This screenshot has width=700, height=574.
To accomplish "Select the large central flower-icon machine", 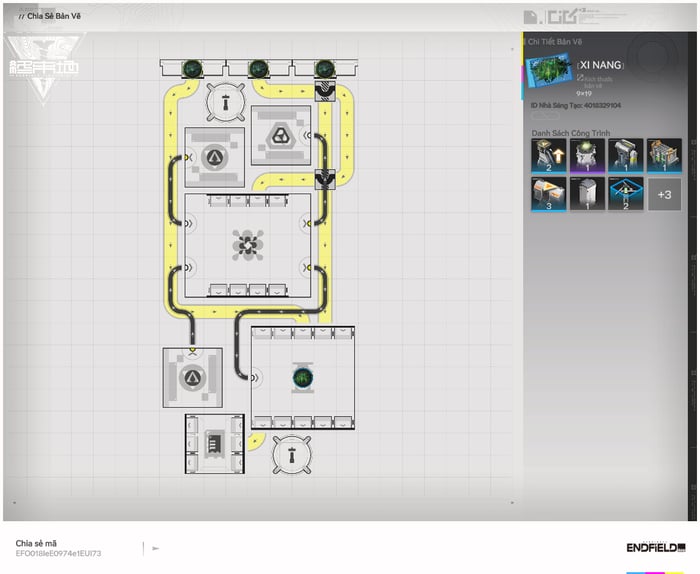I will (x=247, y=244).
